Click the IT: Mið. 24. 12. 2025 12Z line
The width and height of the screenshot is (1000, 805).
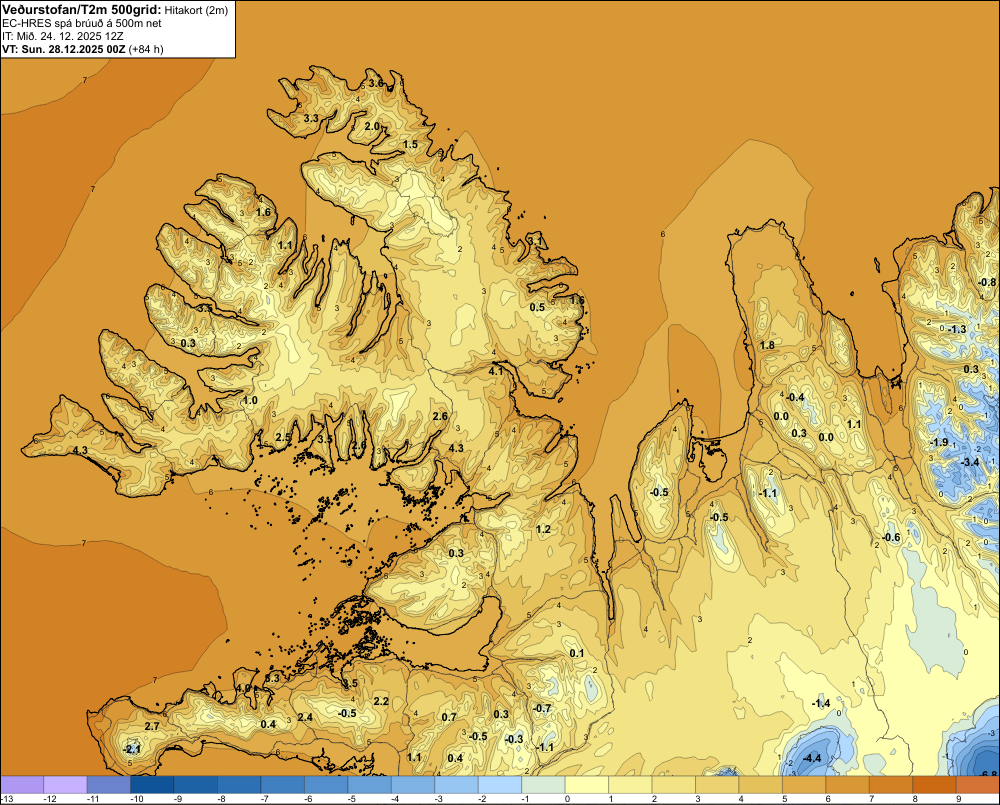(x=62, y=36)
